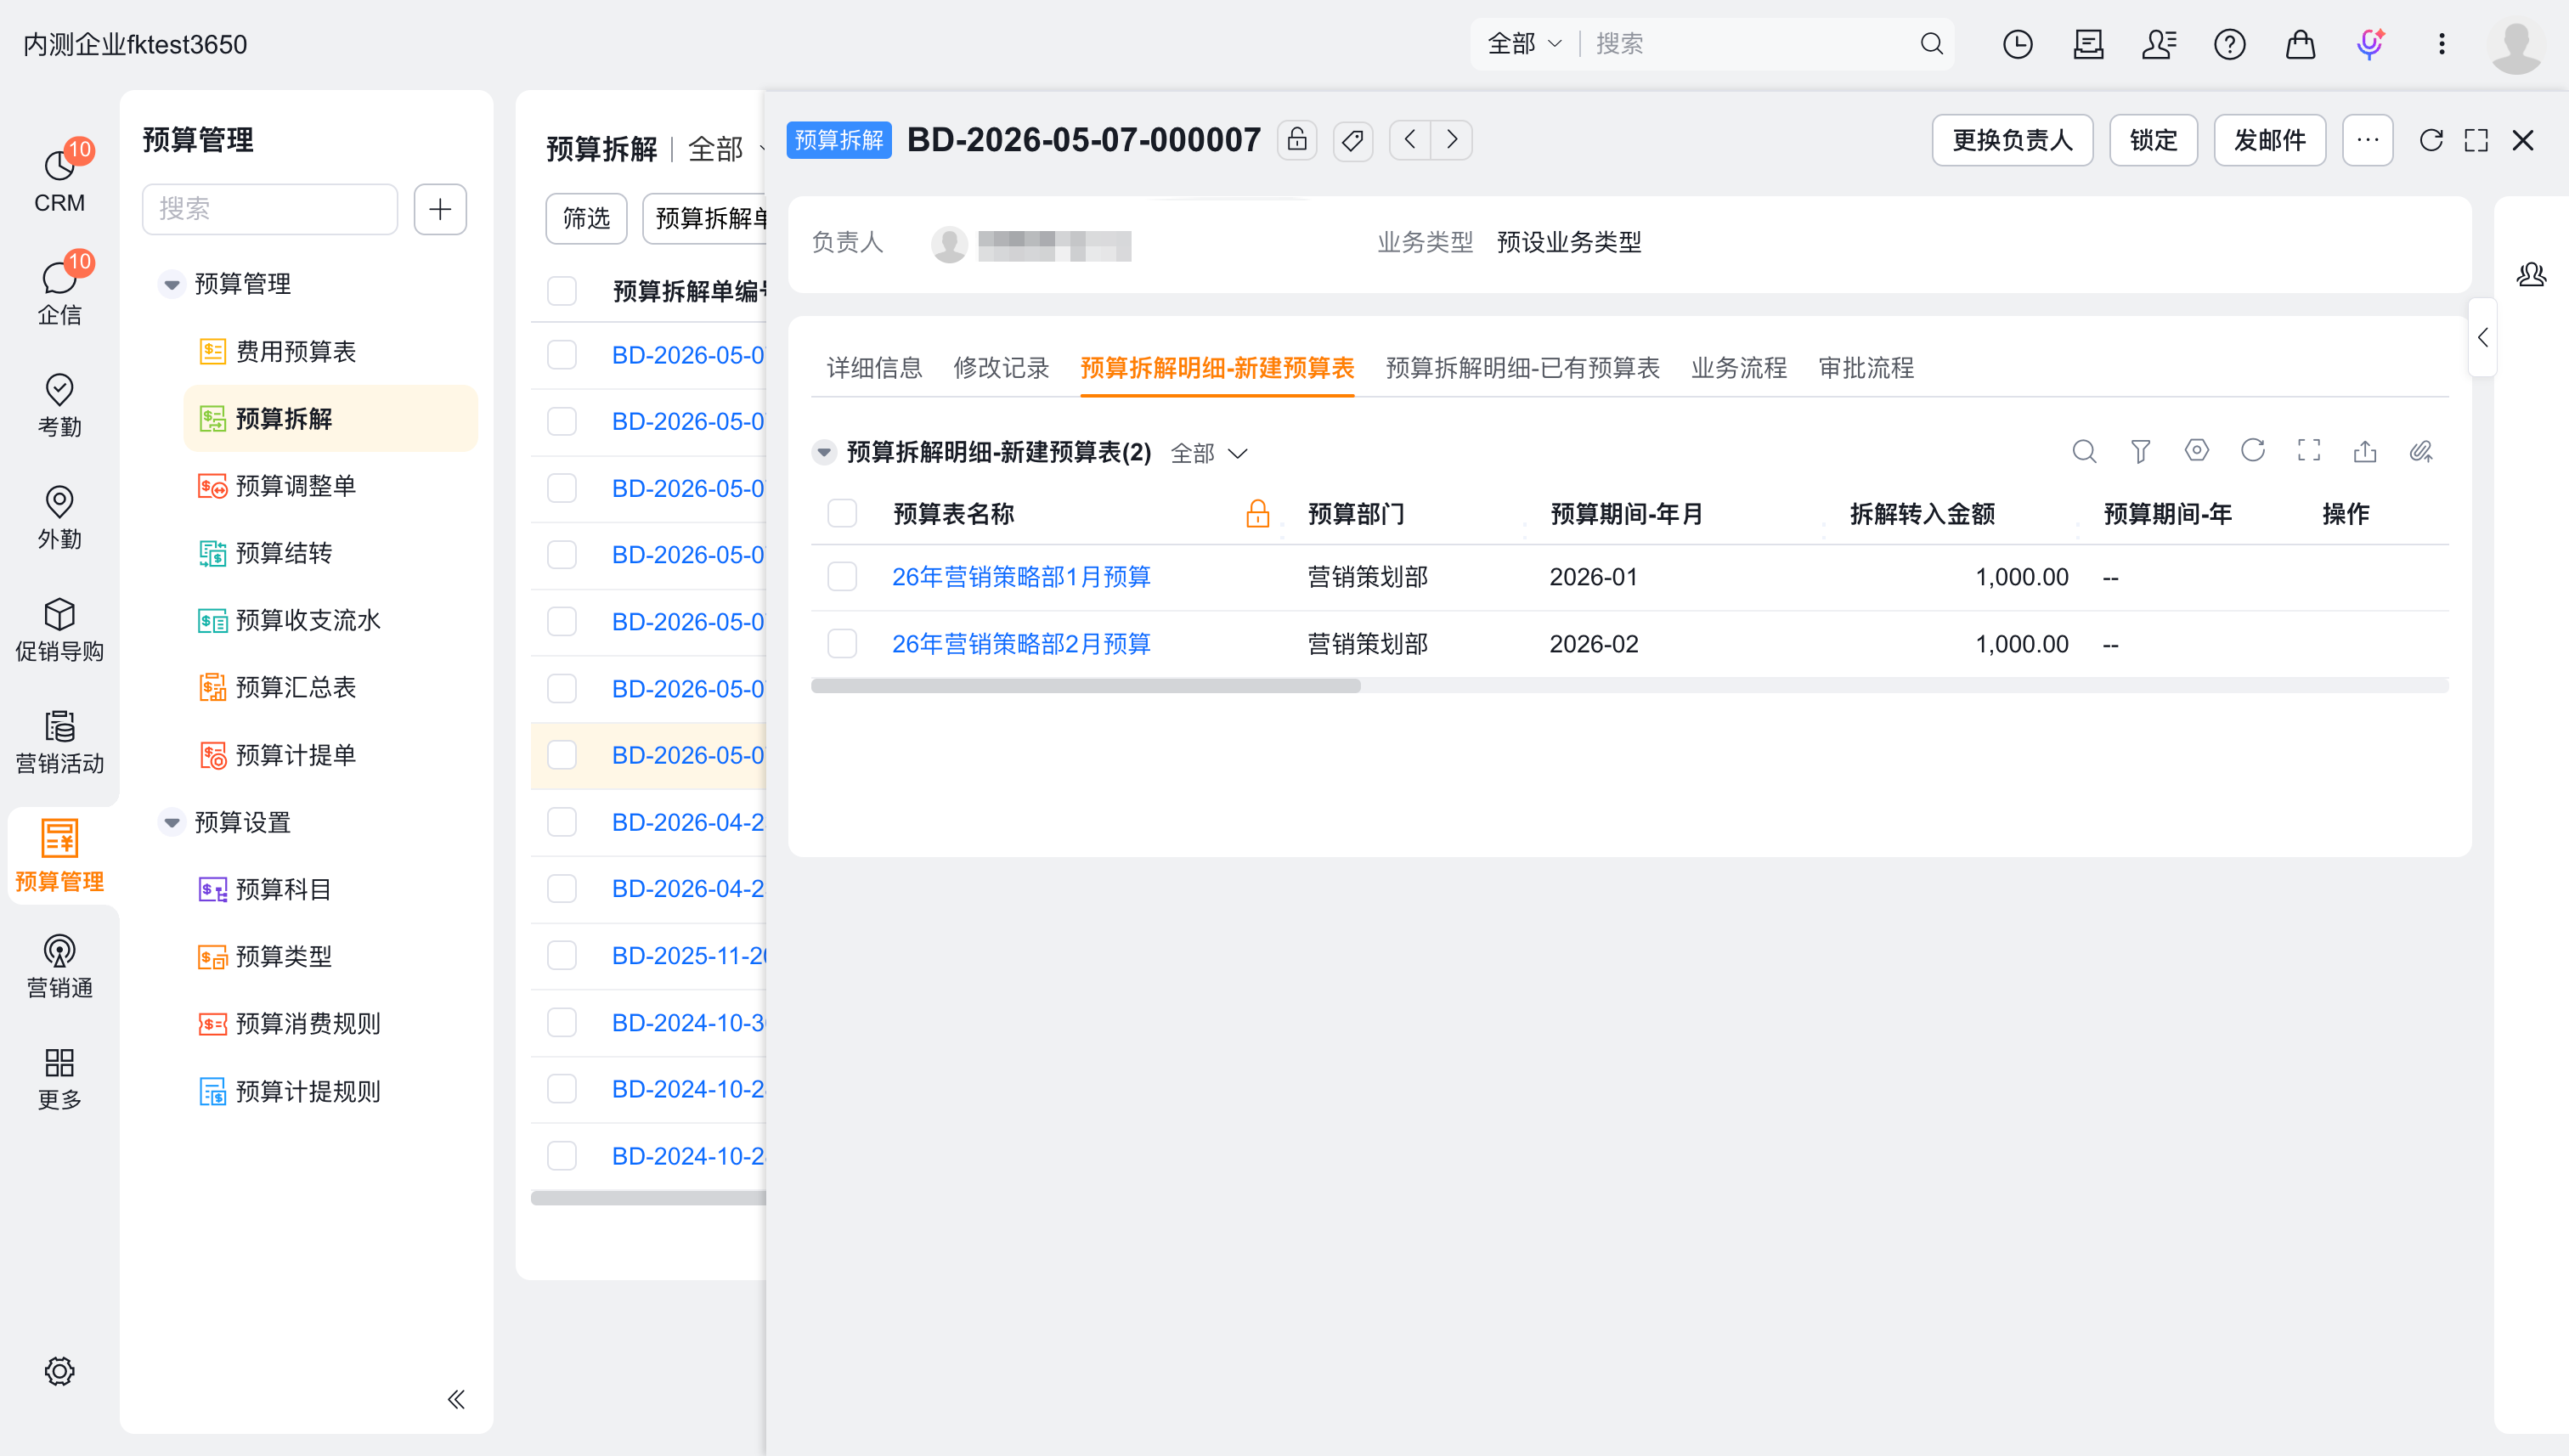Collapse the 预算管理 tree group
Image resolution: width=2569 pixels, height=1456 pixels.
tap(172, 284)
